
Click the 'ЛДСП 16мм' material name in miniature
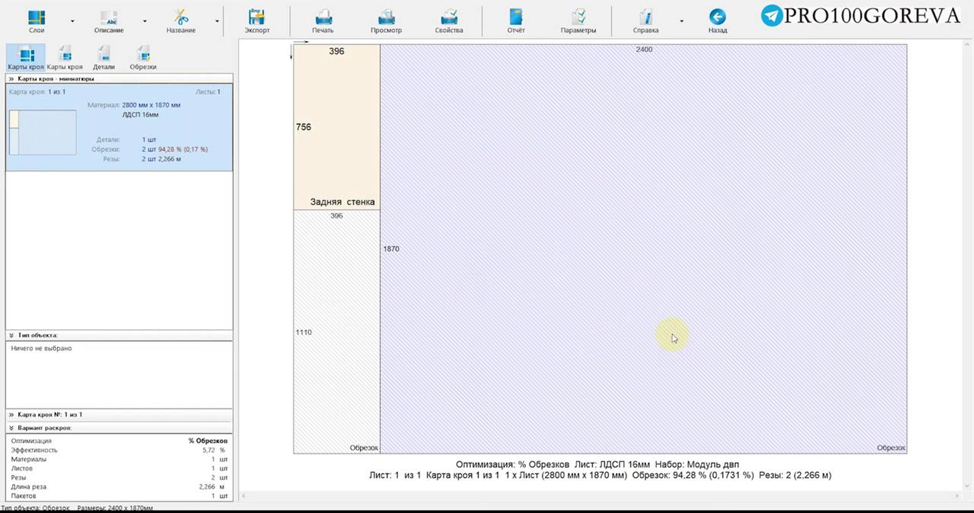coord(140,115)
